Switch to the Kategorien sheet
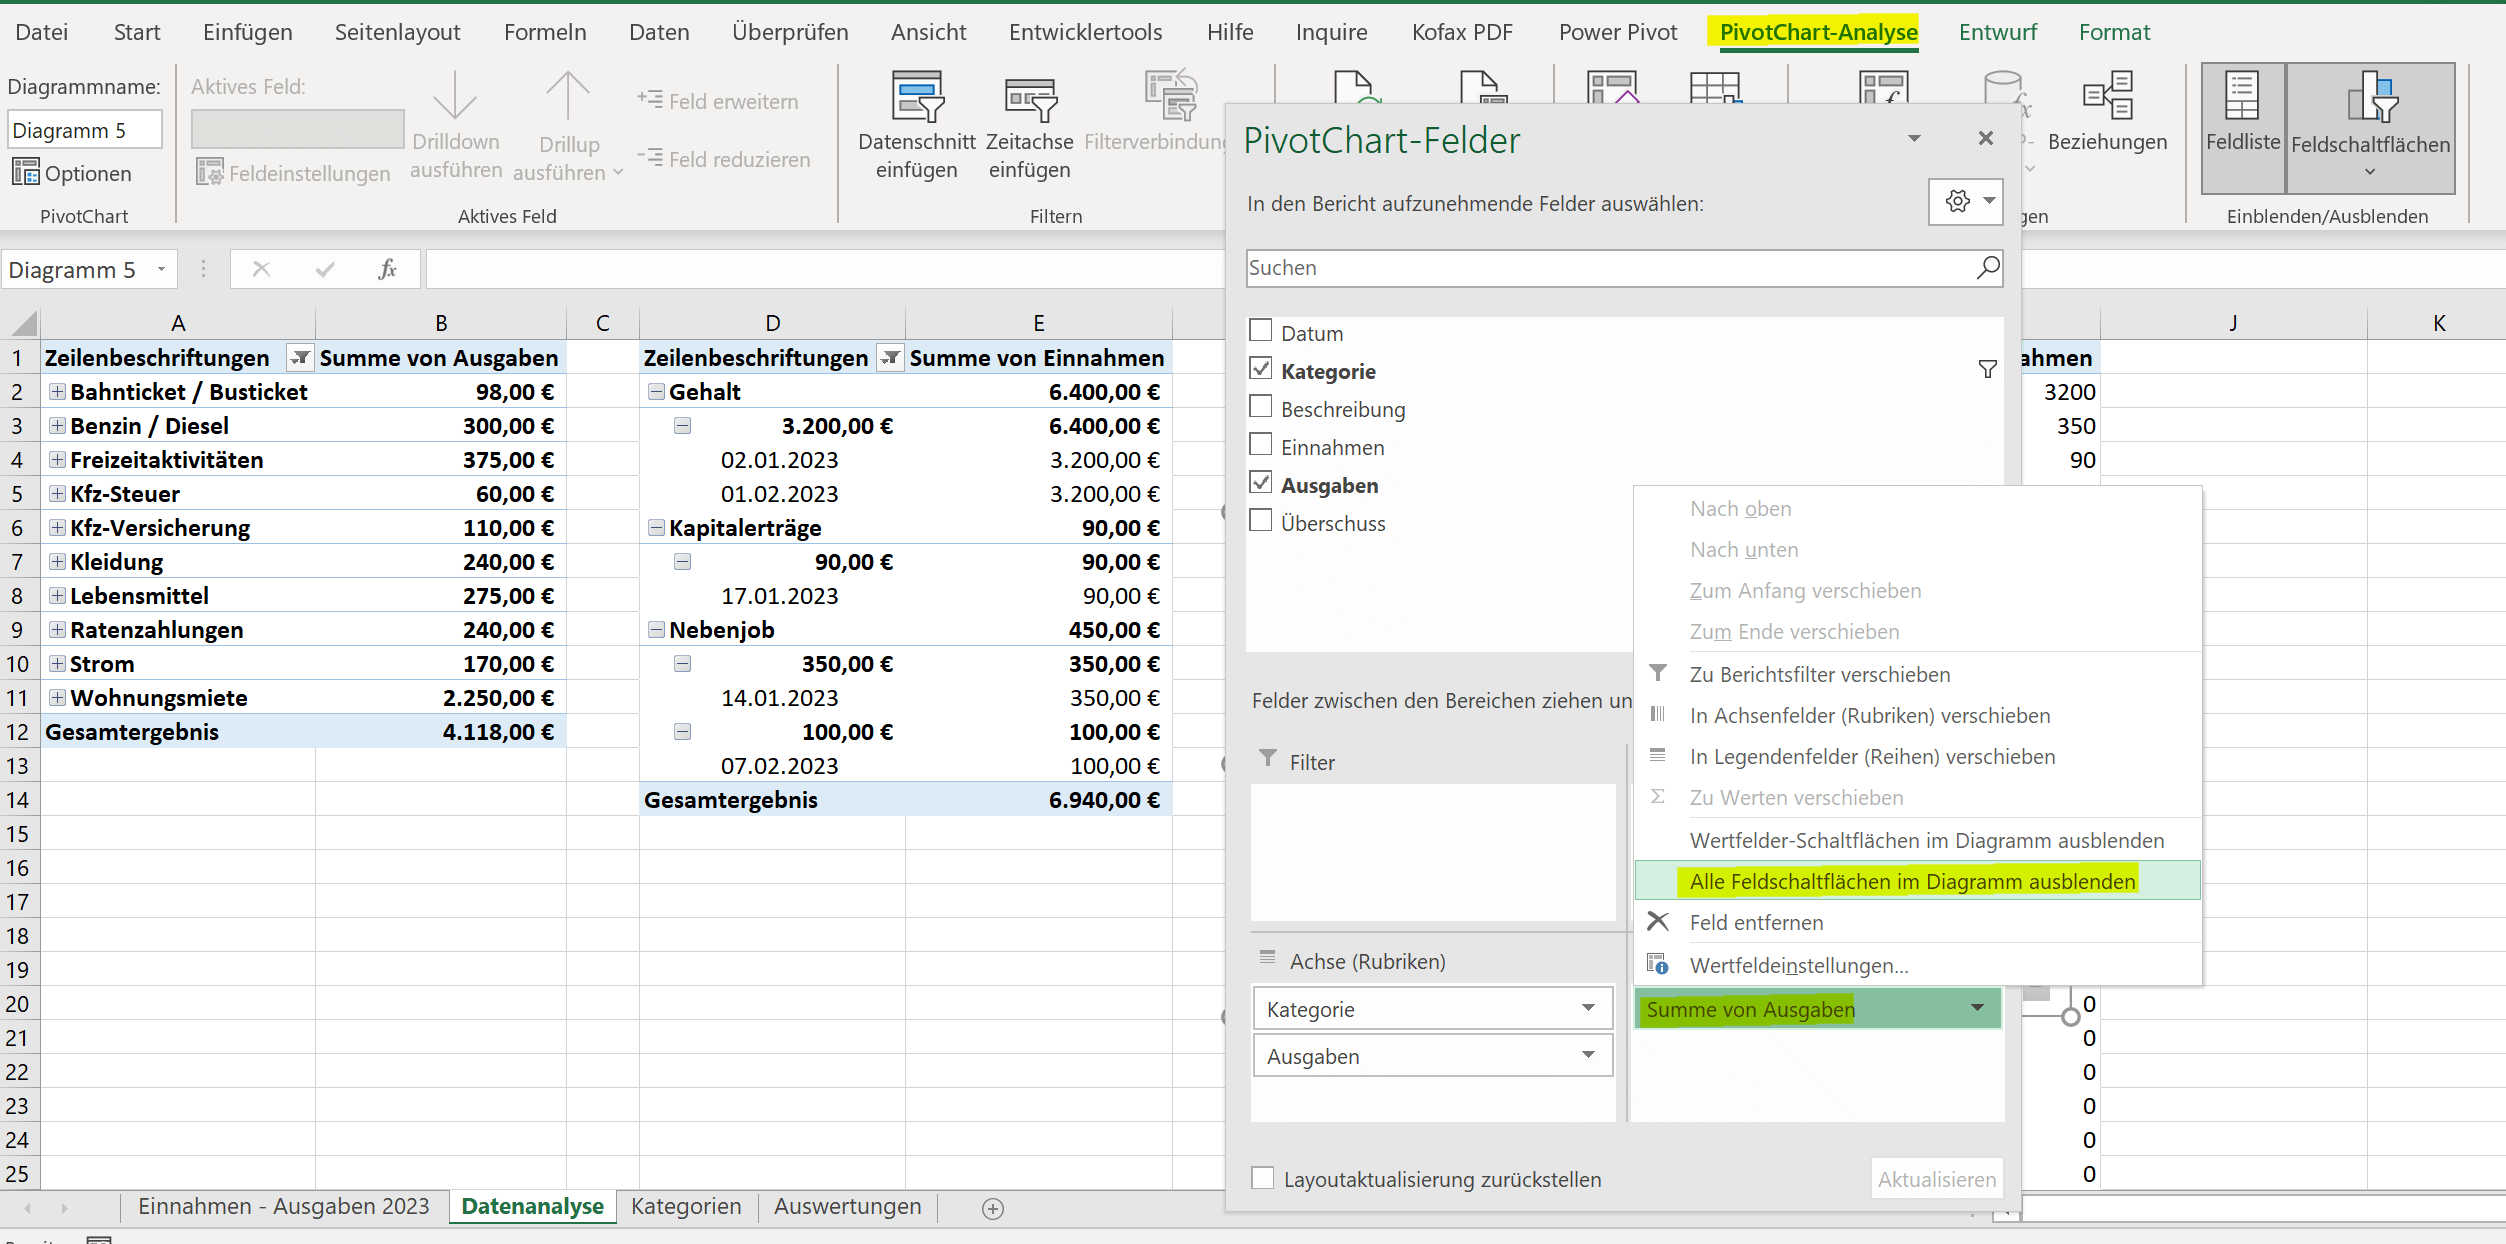Image resolution: width=2506 pixels, height=1244 pixels. 686,1206
